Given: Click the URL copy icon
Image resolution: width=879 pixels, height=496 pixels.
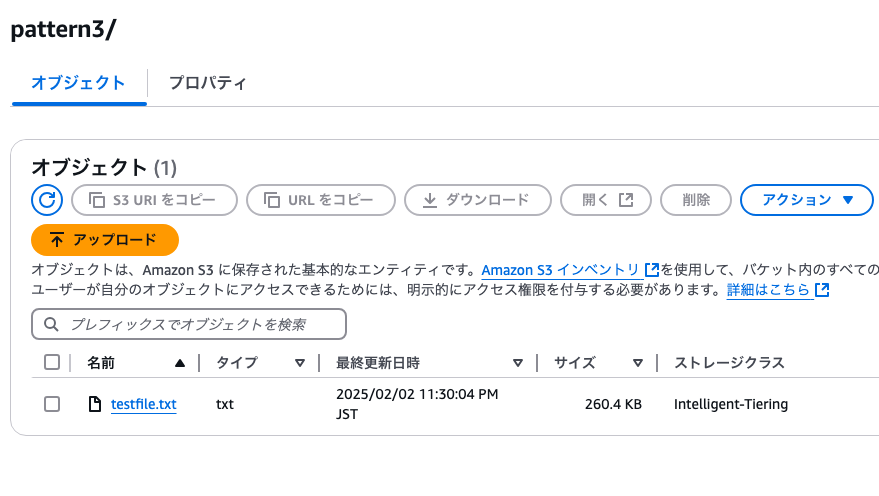Looking at the screenshot, I should coord(272,200).
